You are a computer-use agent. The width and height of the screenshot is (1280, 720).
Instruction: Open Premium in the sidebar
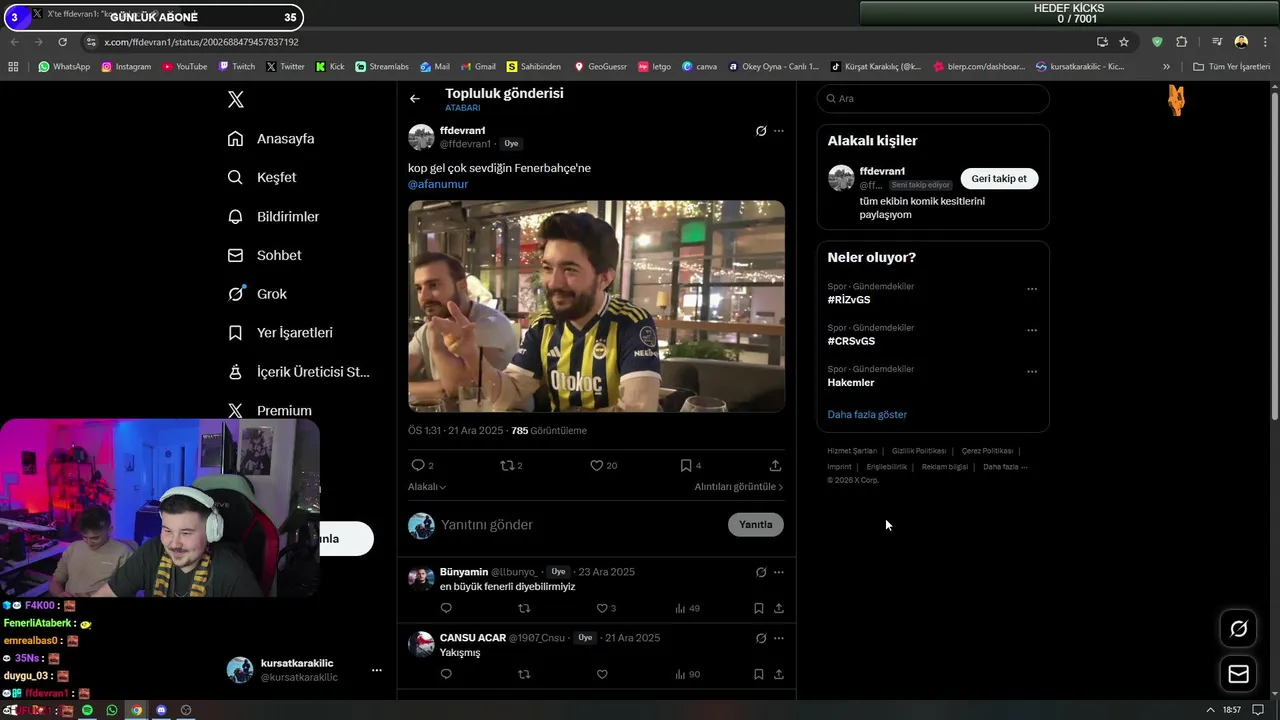(270, 410)
